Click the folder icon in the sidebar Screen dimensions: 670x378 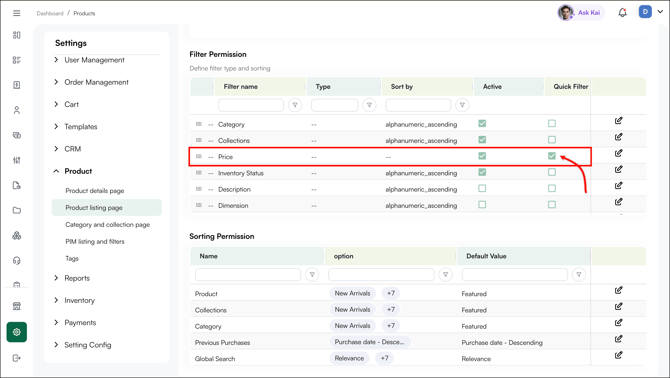coord(17,210)
